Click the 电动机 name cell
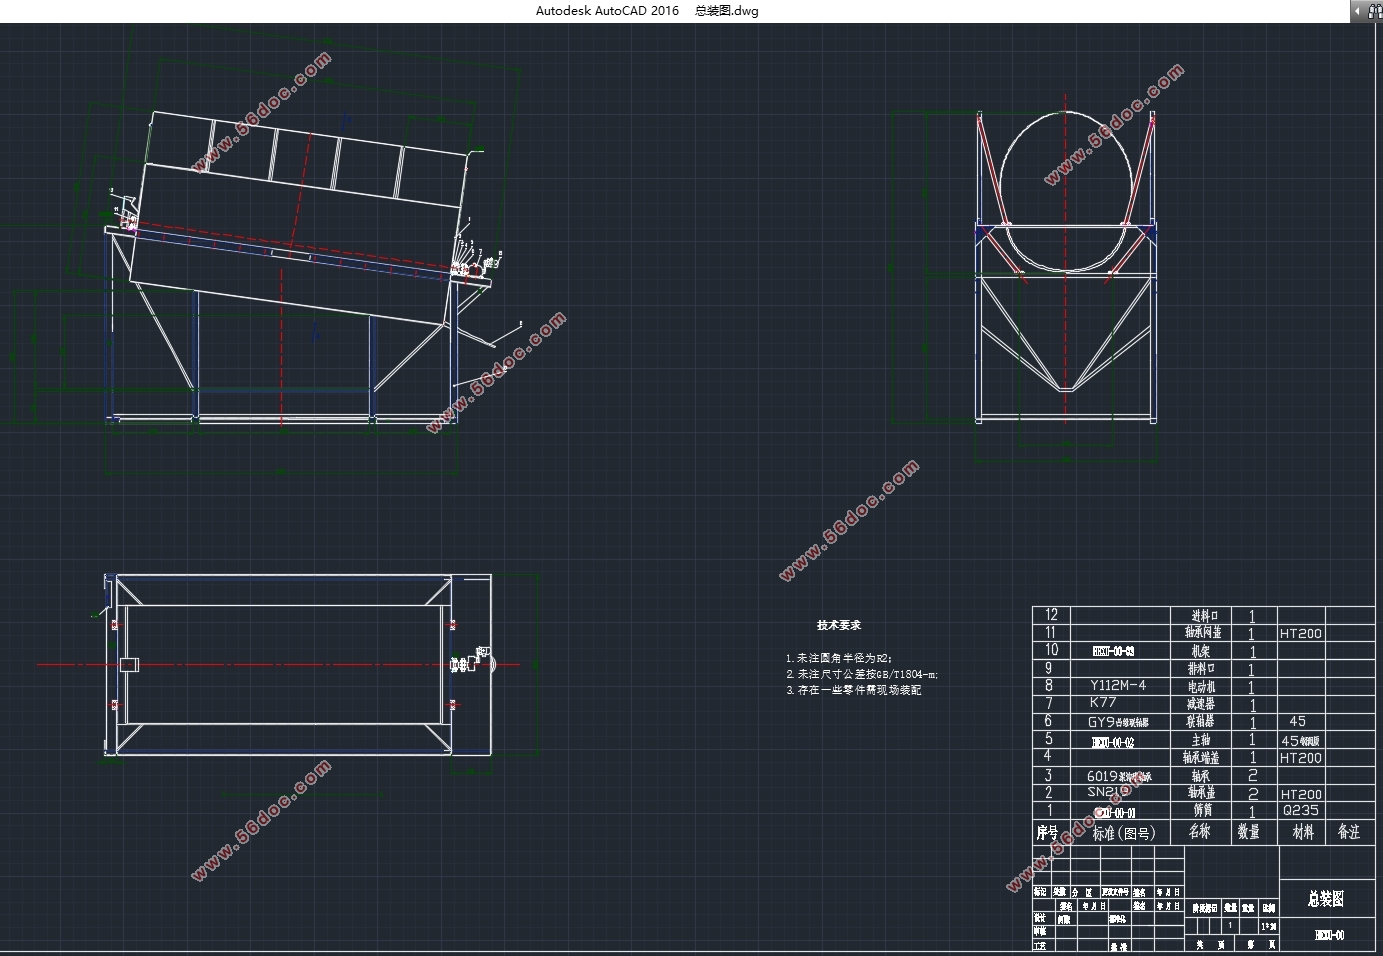The image size is (1383, 956). 1202,687
